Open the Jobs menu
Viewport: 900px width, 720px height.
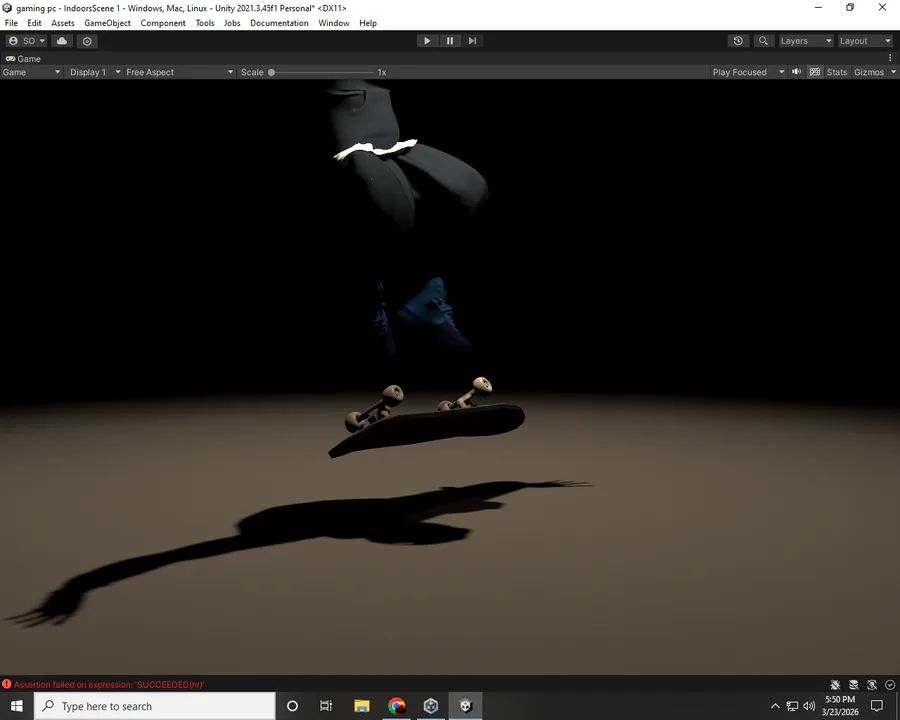tap(232, 23)
